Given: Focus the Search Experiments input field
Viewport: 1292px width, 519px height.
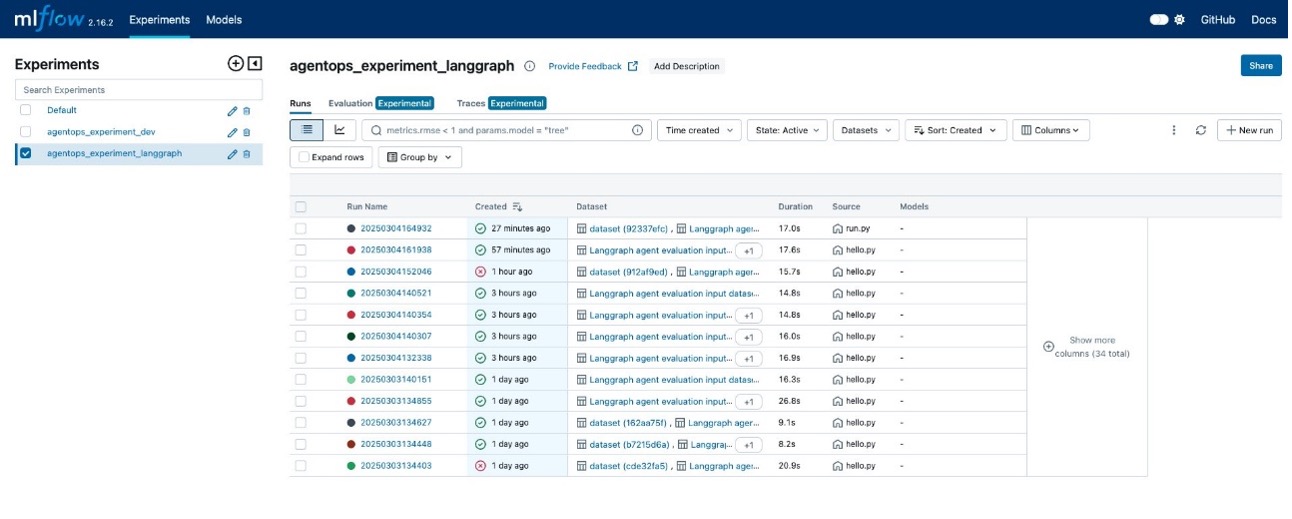Looking at the screenshot, I should pyautogui.click(x=139, y=90).
